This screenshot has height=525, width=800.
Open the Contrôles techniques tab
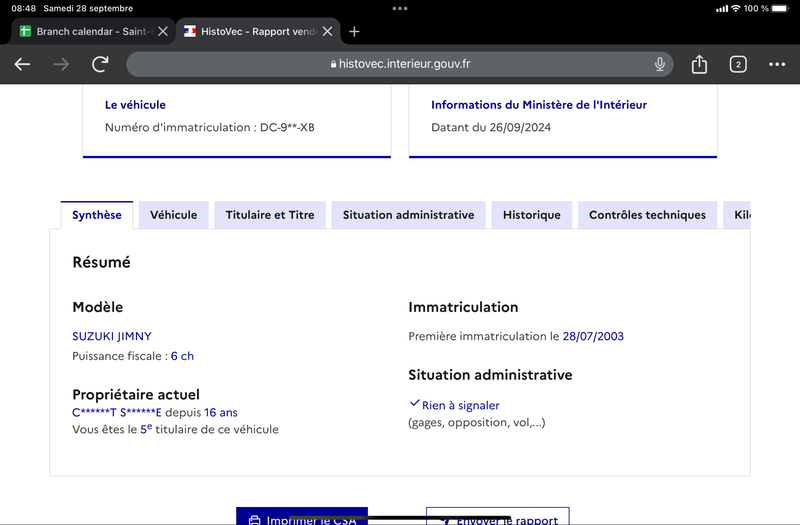(647, 215)
